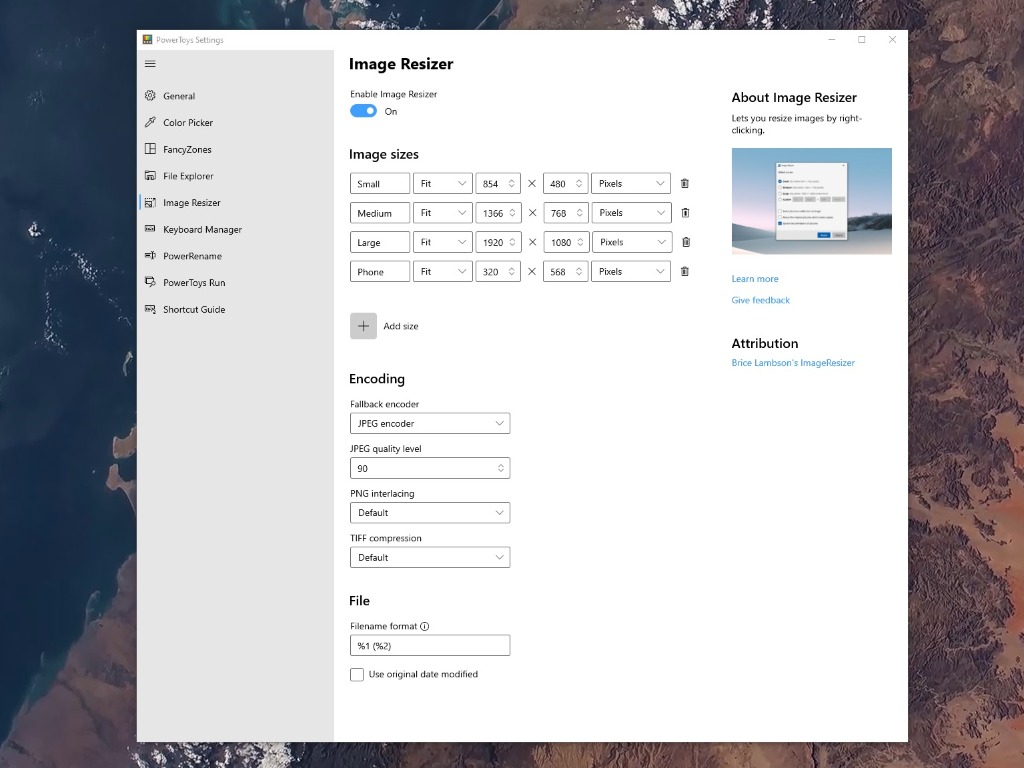1024x768 pixels.
Task: Open the Fallback encoder dropdown
Action: [x=430, y=423]
